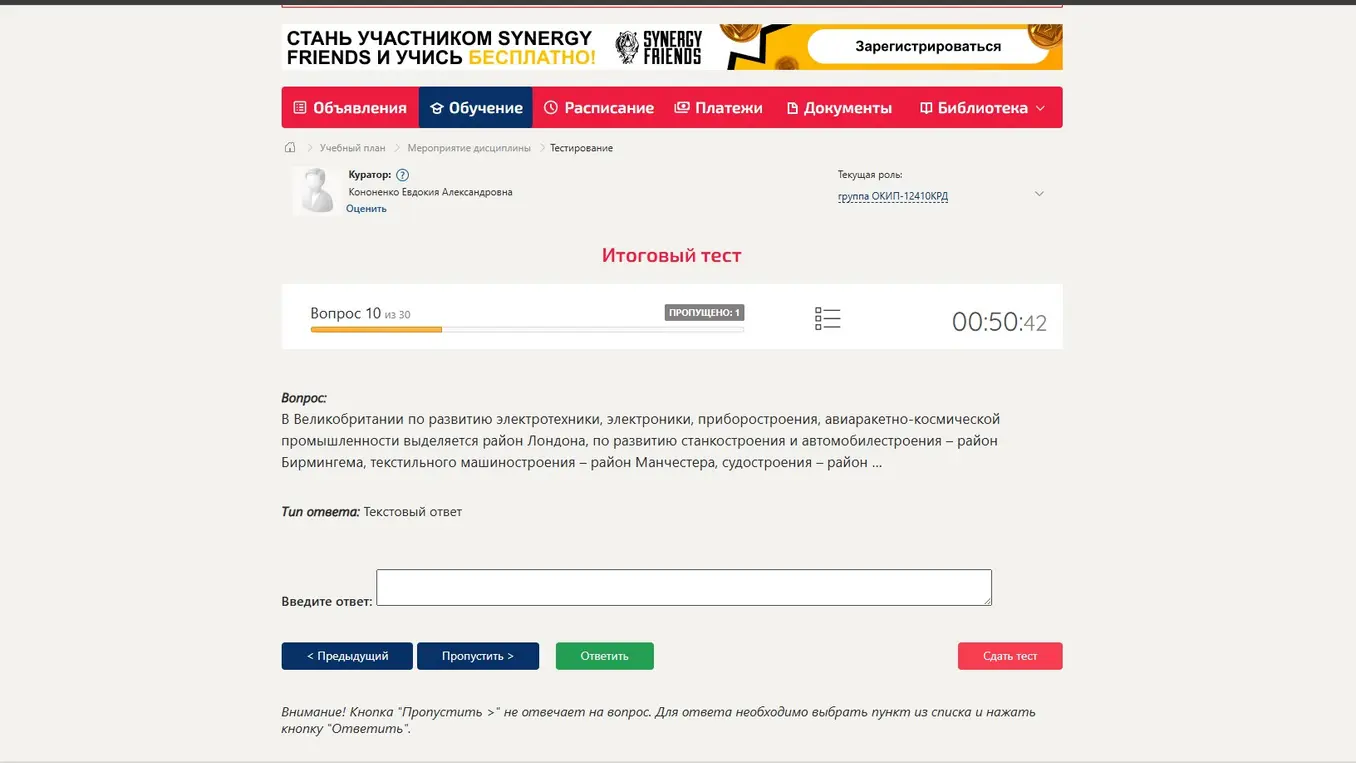
Task: Click the Synergy Friends lion logo
Action: [x=627, y=47]
